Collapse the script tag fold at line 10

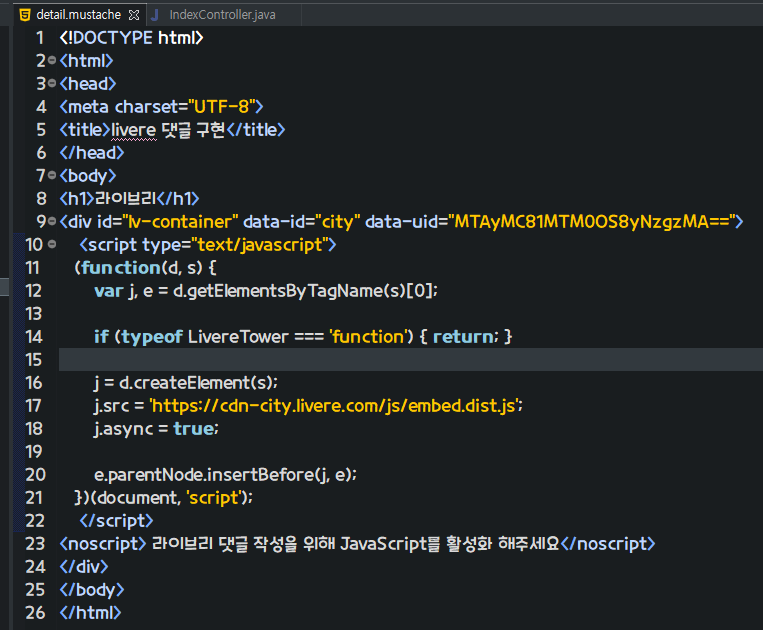coord(52,244)
